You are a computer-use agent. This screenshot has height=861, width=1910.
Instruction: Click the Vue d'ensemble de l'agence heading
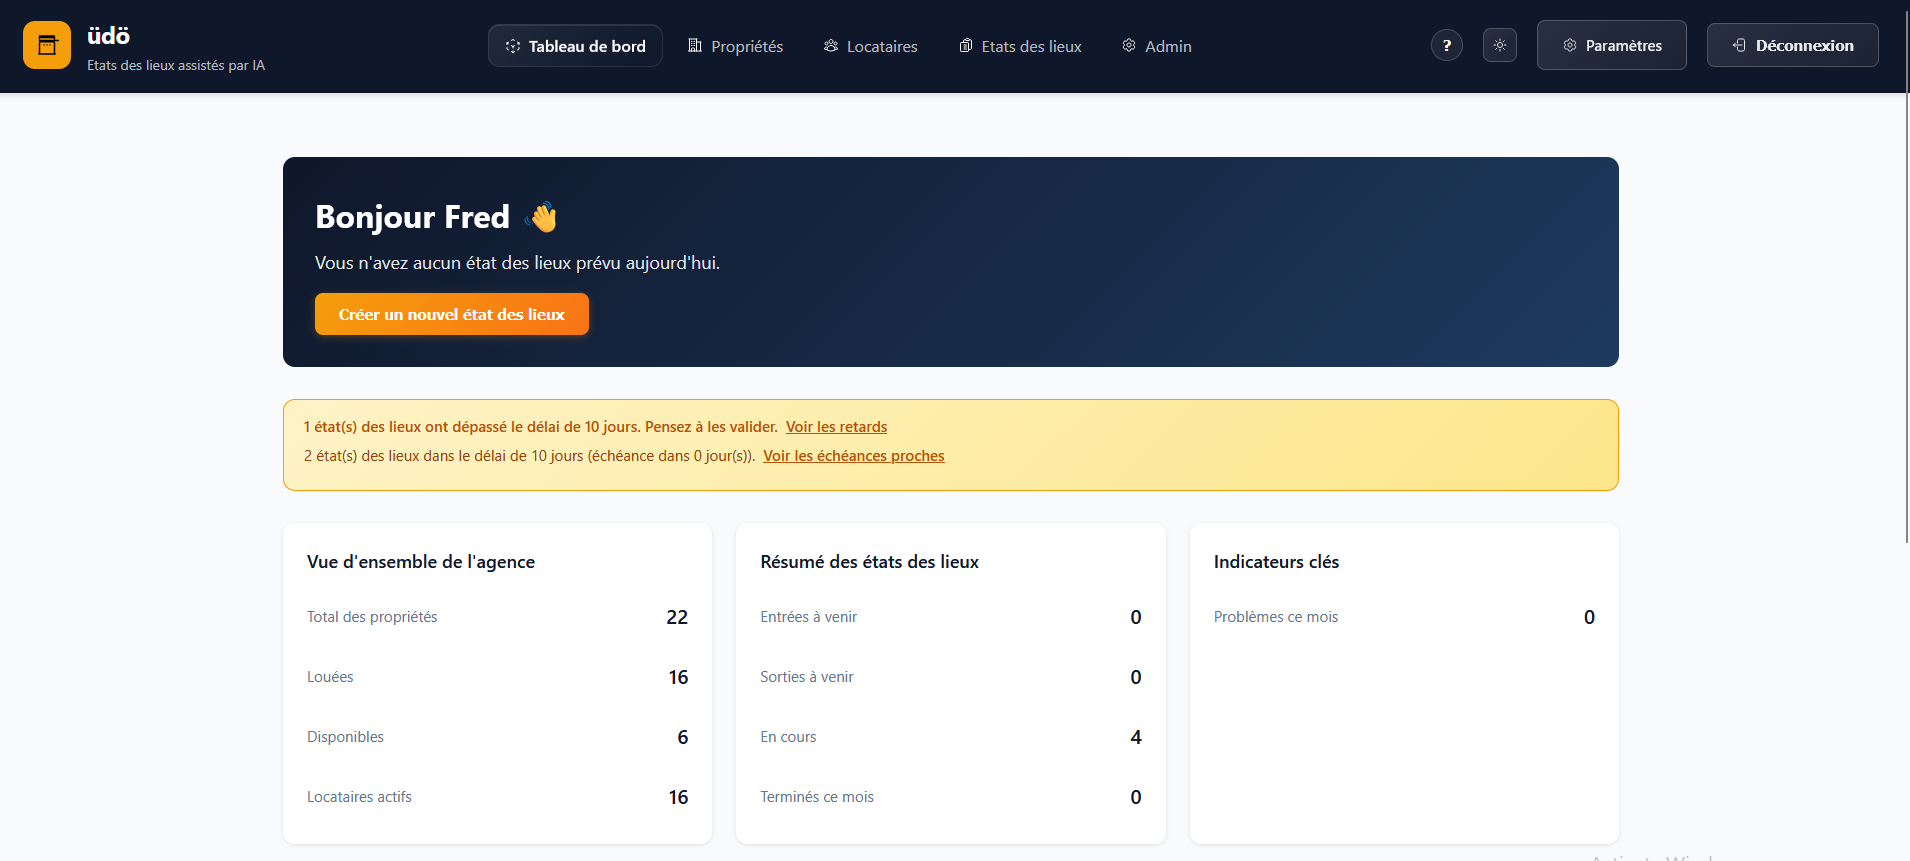tap(421, 562)
